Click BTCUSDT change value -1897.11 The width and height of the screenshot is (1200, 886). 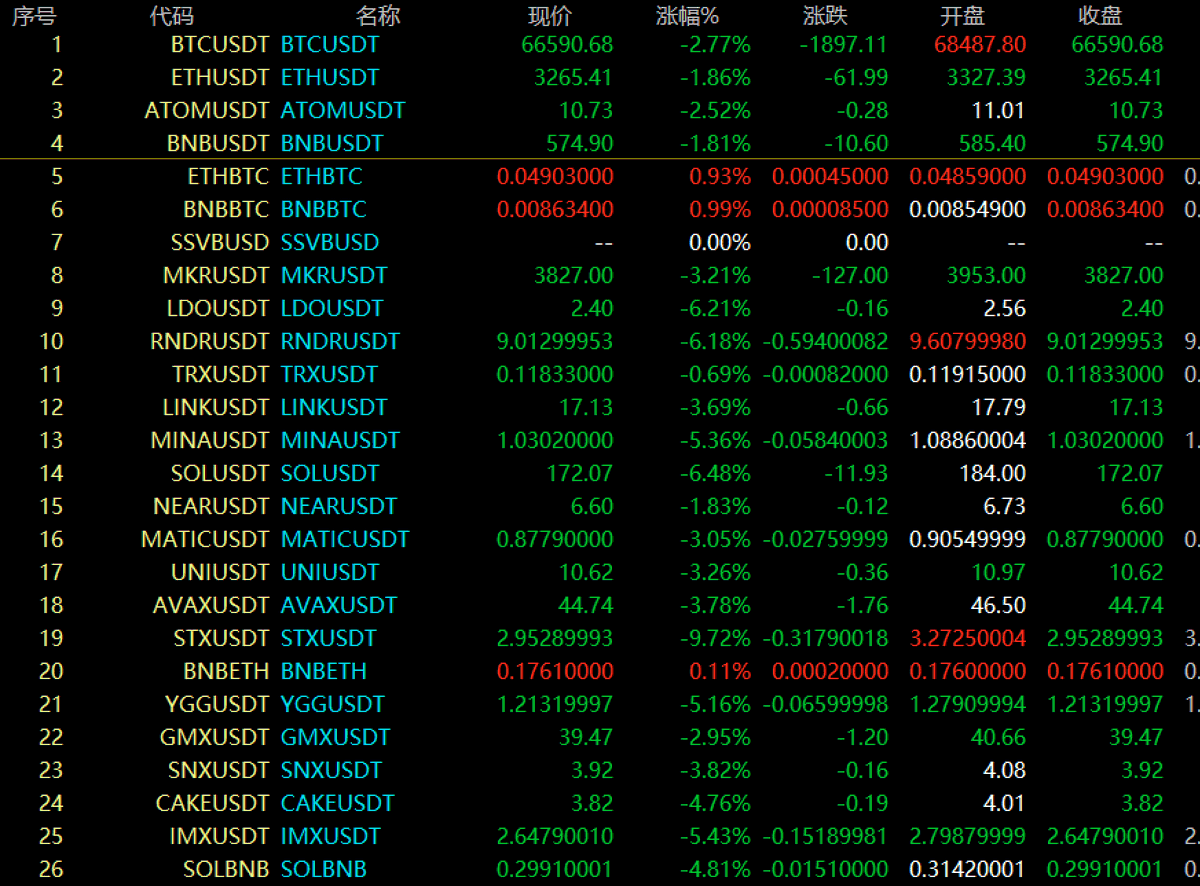[x=844, y=44]
